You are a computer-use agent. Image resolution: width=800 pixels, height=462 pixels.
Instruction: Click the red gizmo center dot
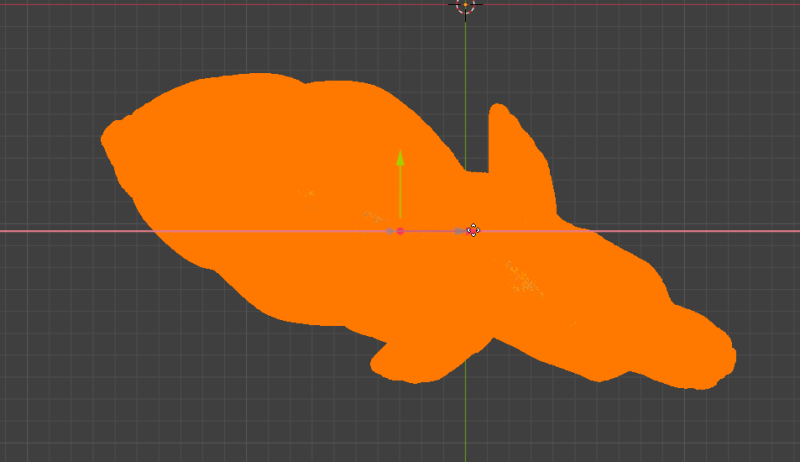400,231
